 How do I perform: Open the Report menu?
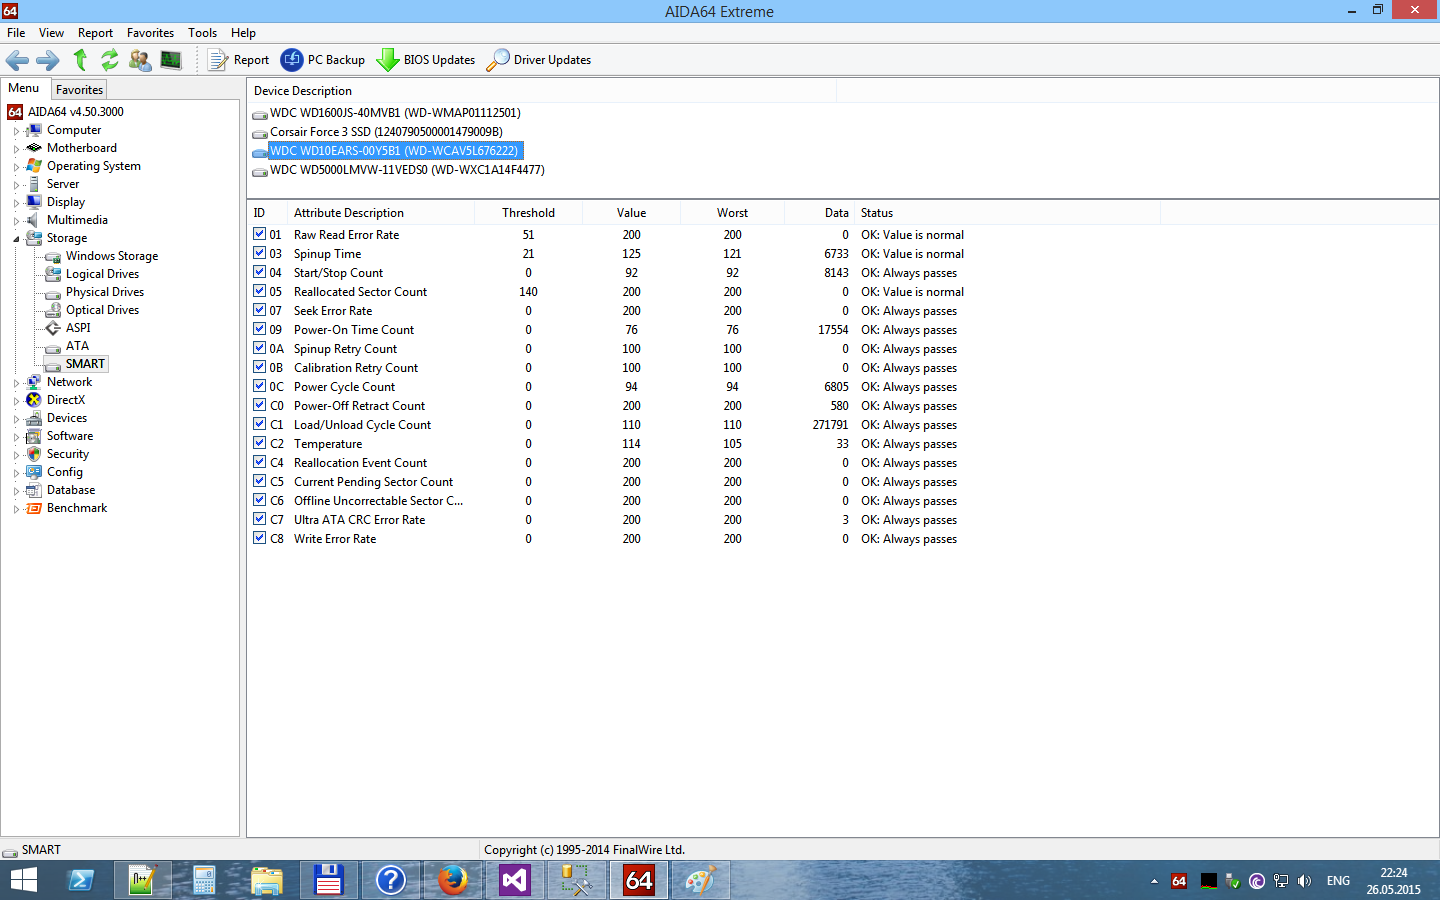(95, 33)
